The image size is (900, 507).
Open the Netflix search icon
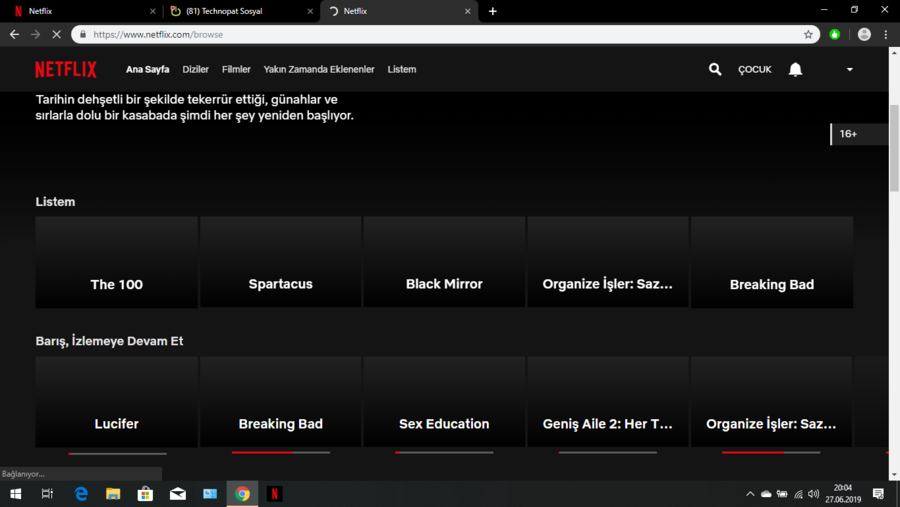pos(715,69)
